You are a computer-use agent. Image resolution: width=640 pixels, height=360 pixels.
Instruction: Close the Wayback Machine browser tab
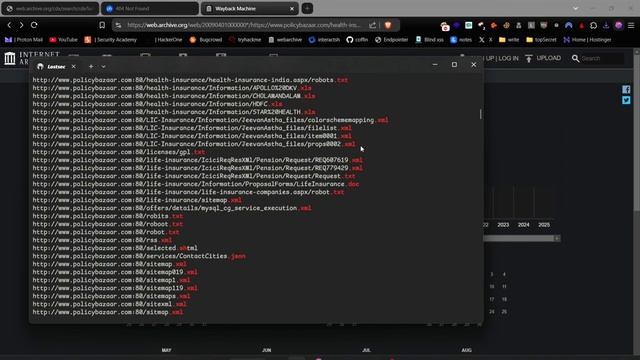[292, 9]
